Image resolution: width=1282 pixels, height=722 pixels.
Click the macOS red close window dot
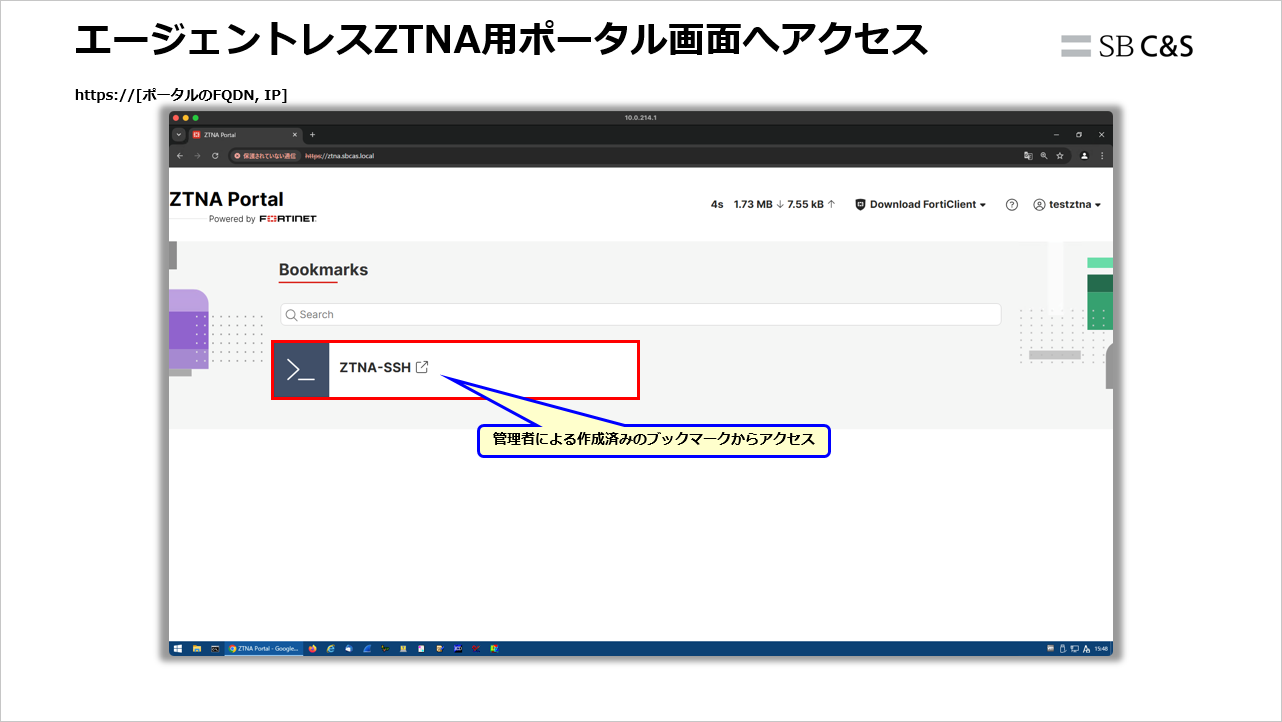tap(176, 118)
